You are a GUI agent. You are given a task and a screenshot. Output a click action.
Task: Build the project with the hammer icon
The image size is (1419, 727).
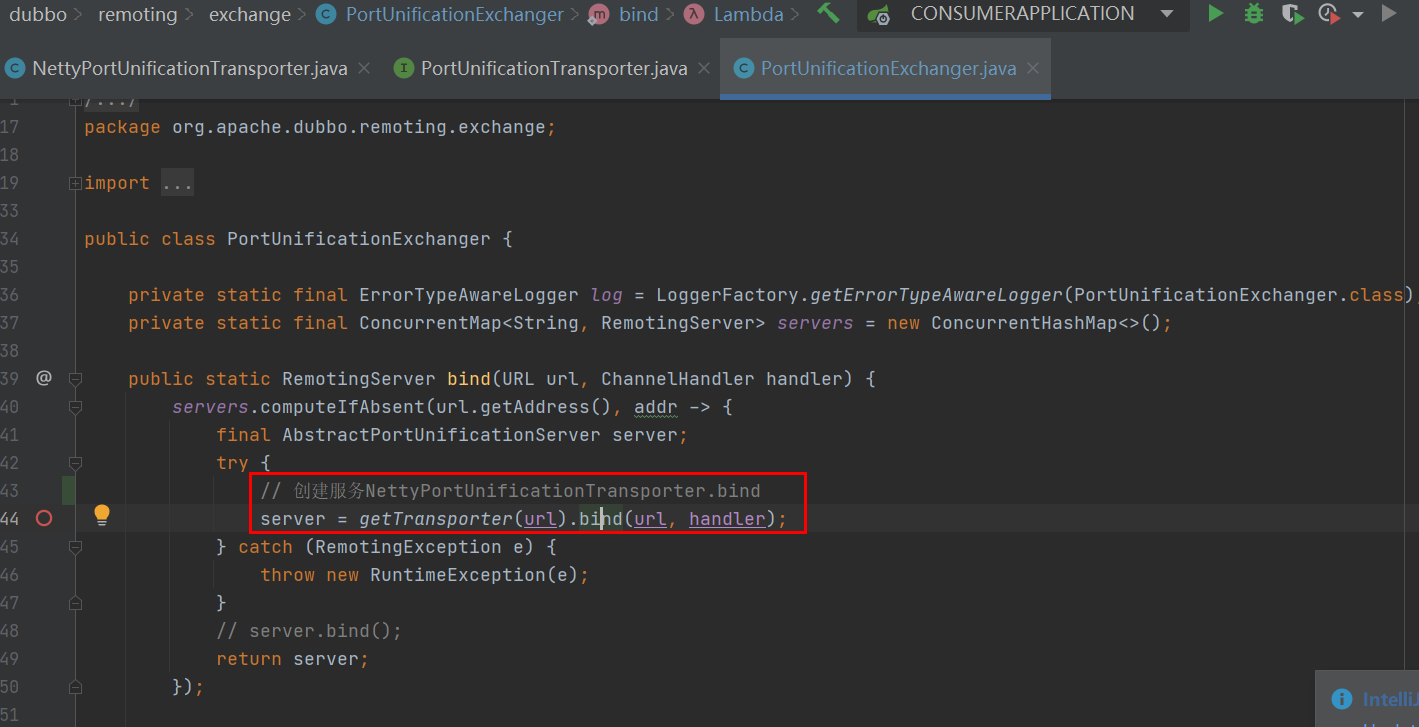pyautogui.click(x=828, y=14)
